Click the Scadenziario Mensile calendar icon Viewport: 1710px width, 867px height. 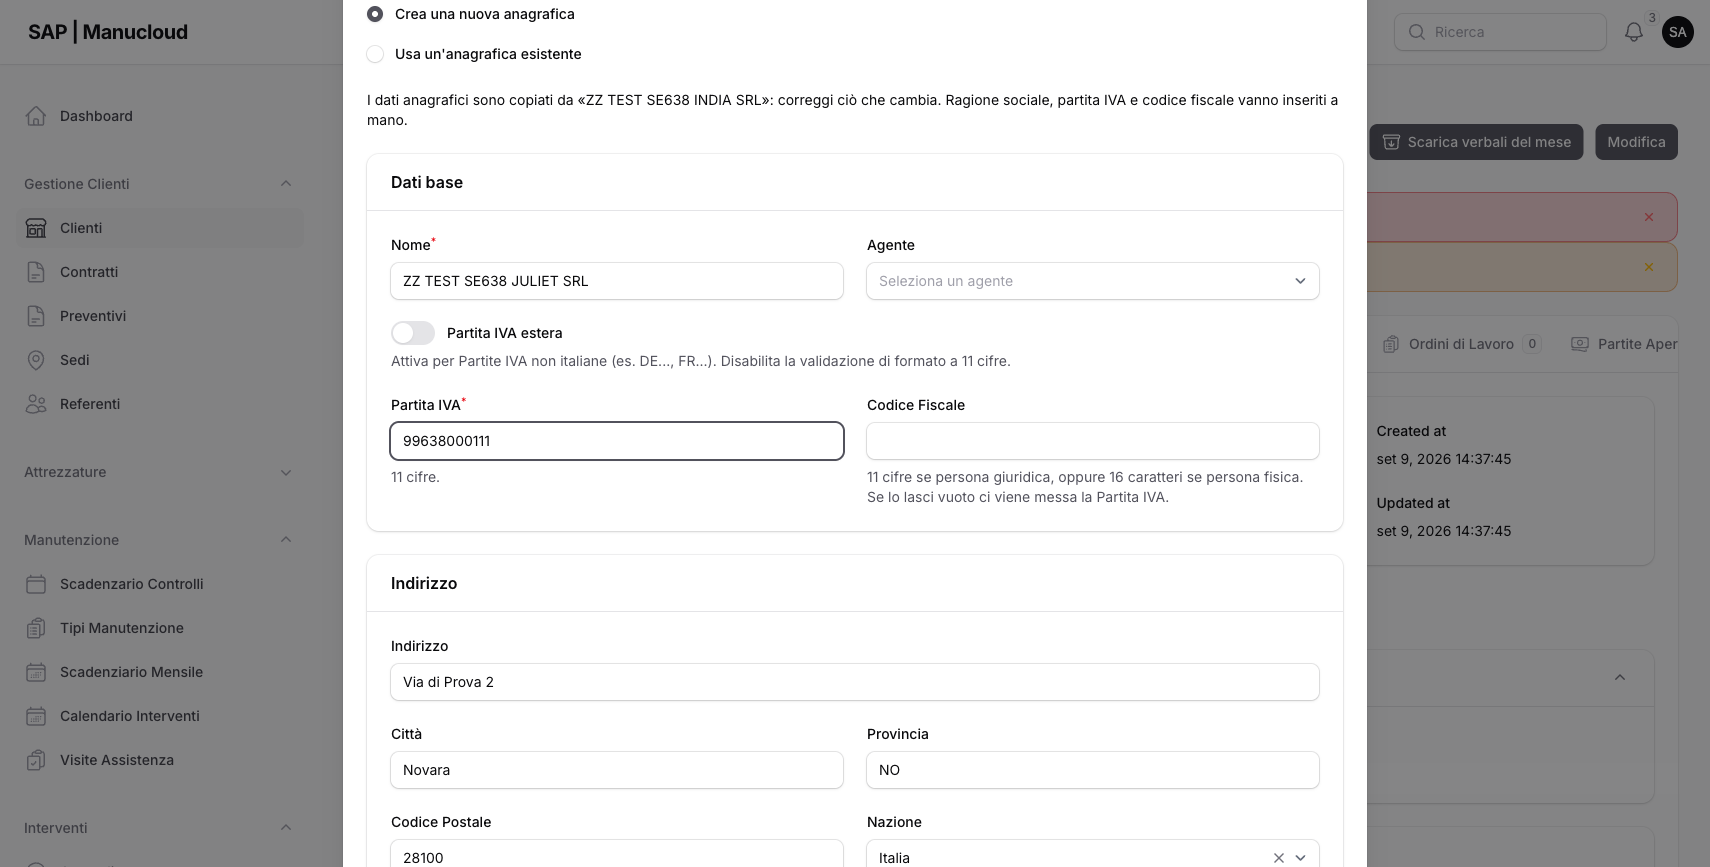coord(36,672)
